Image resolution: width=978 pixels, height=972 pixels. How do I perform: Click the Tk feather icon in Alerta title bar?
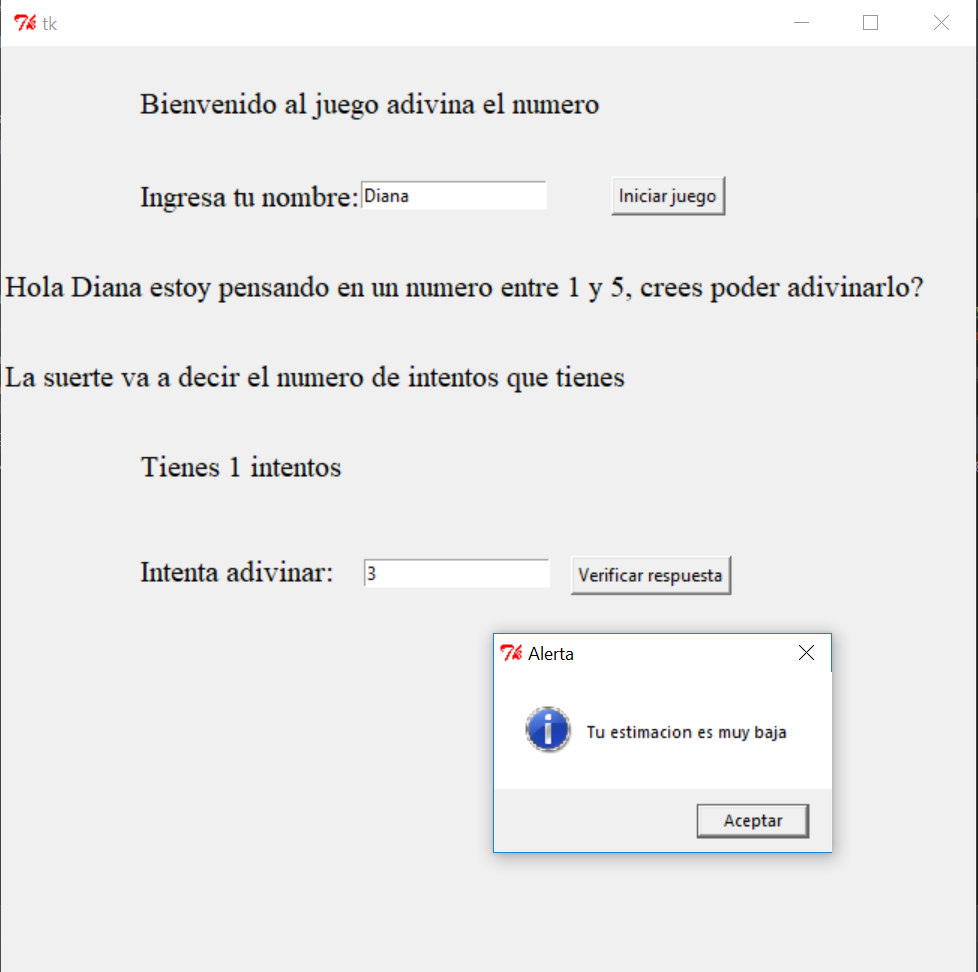(511, 653)
